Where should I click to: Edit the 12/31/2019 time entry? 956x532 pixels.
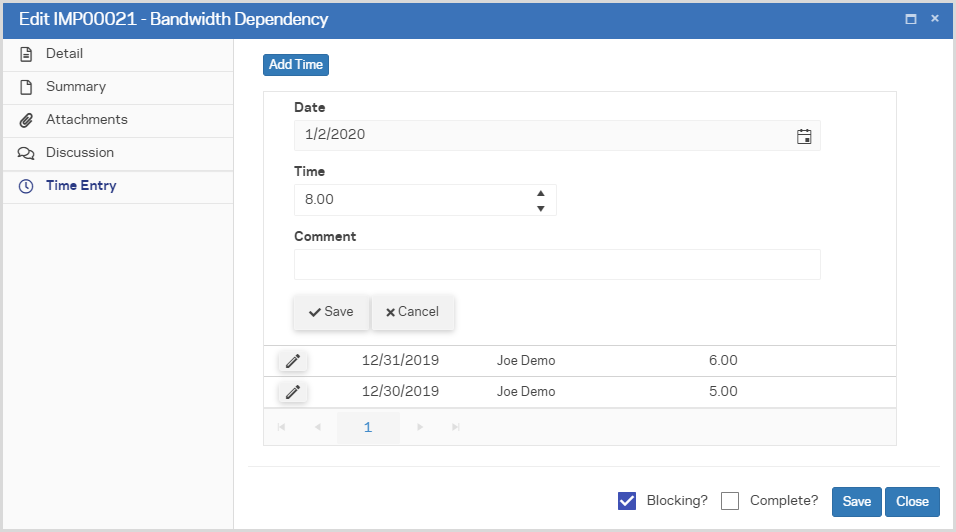point(293,361)
